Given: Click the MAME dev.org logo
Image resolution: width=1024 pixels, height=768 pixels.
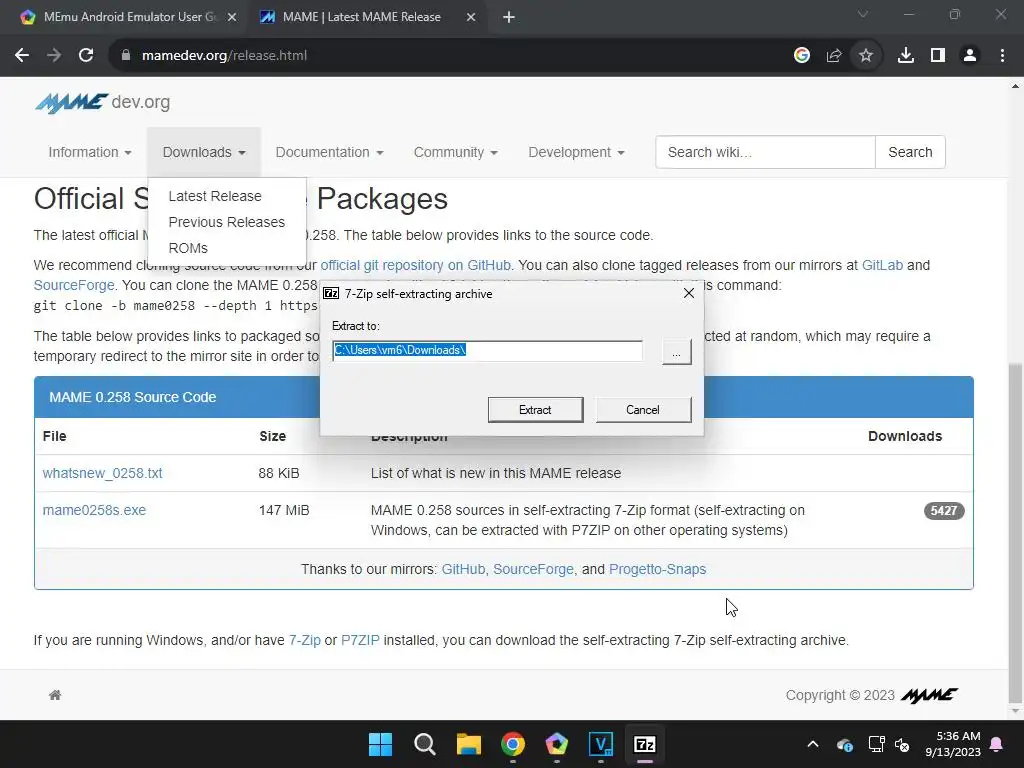Looking at the screenshot, I should click(103, 103).
